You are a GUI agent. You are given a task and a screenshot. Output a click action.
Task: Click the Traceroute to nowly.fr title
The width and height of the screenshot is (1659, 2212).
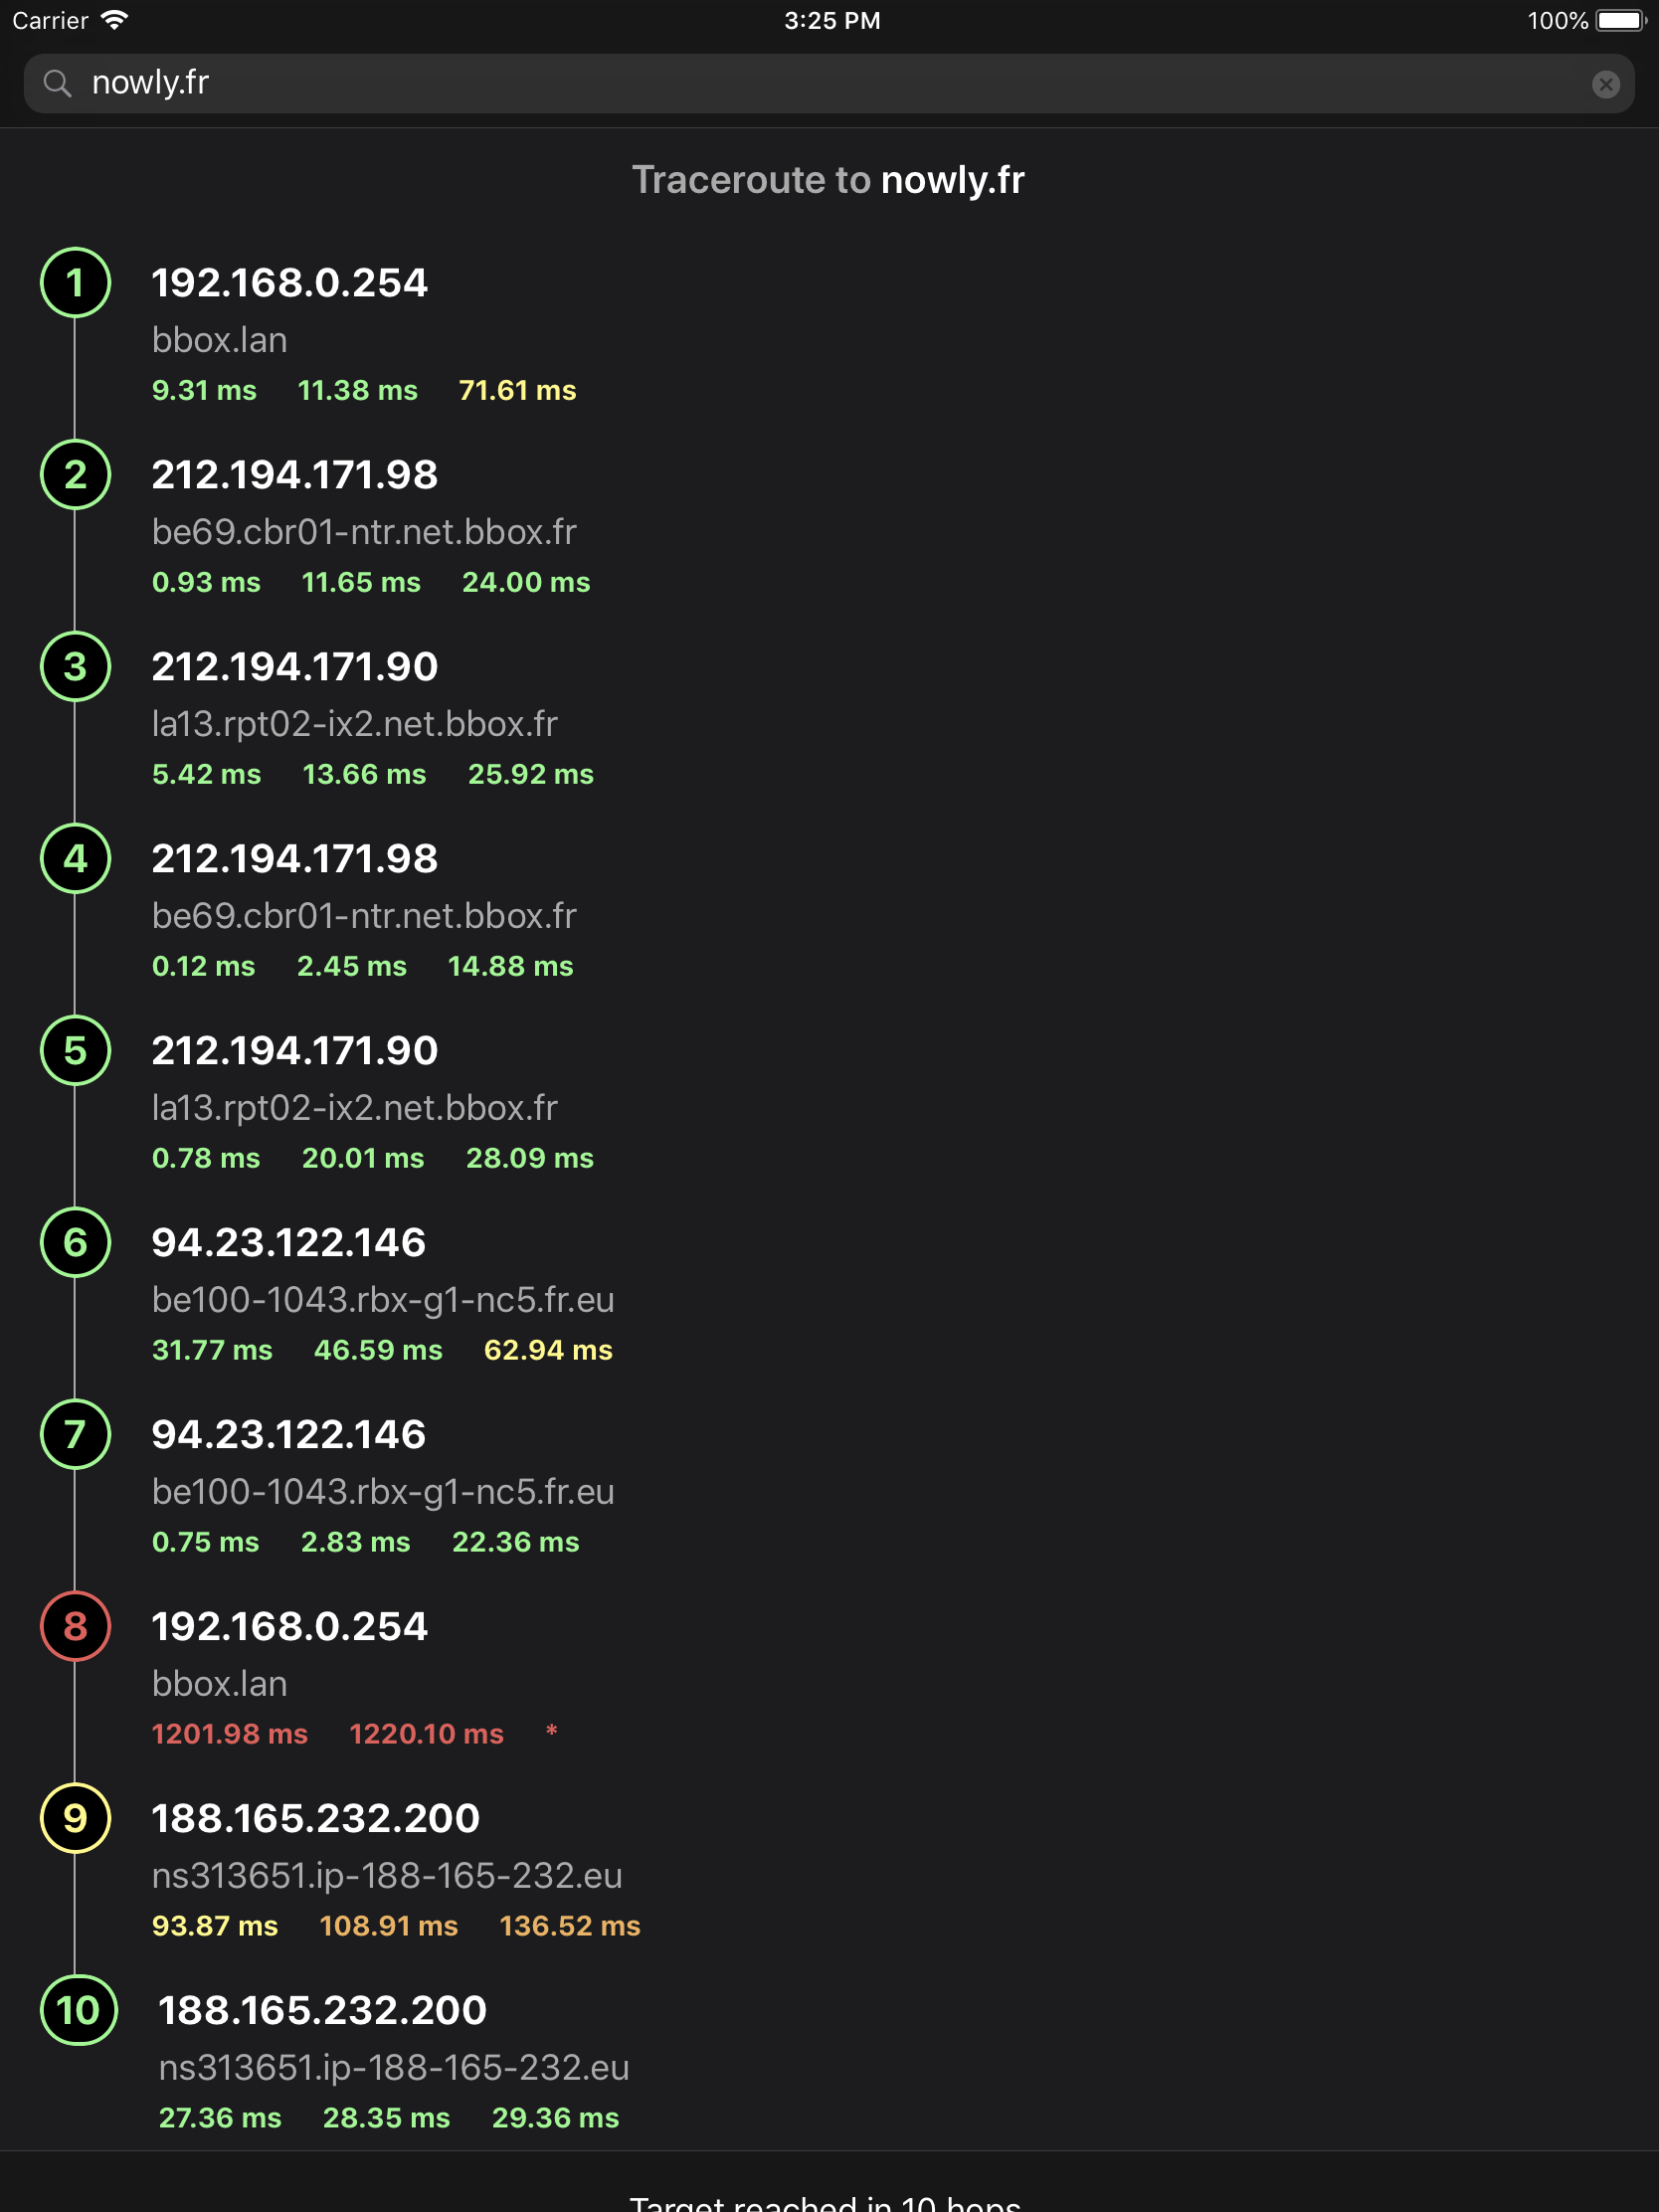tap(829, 180)
